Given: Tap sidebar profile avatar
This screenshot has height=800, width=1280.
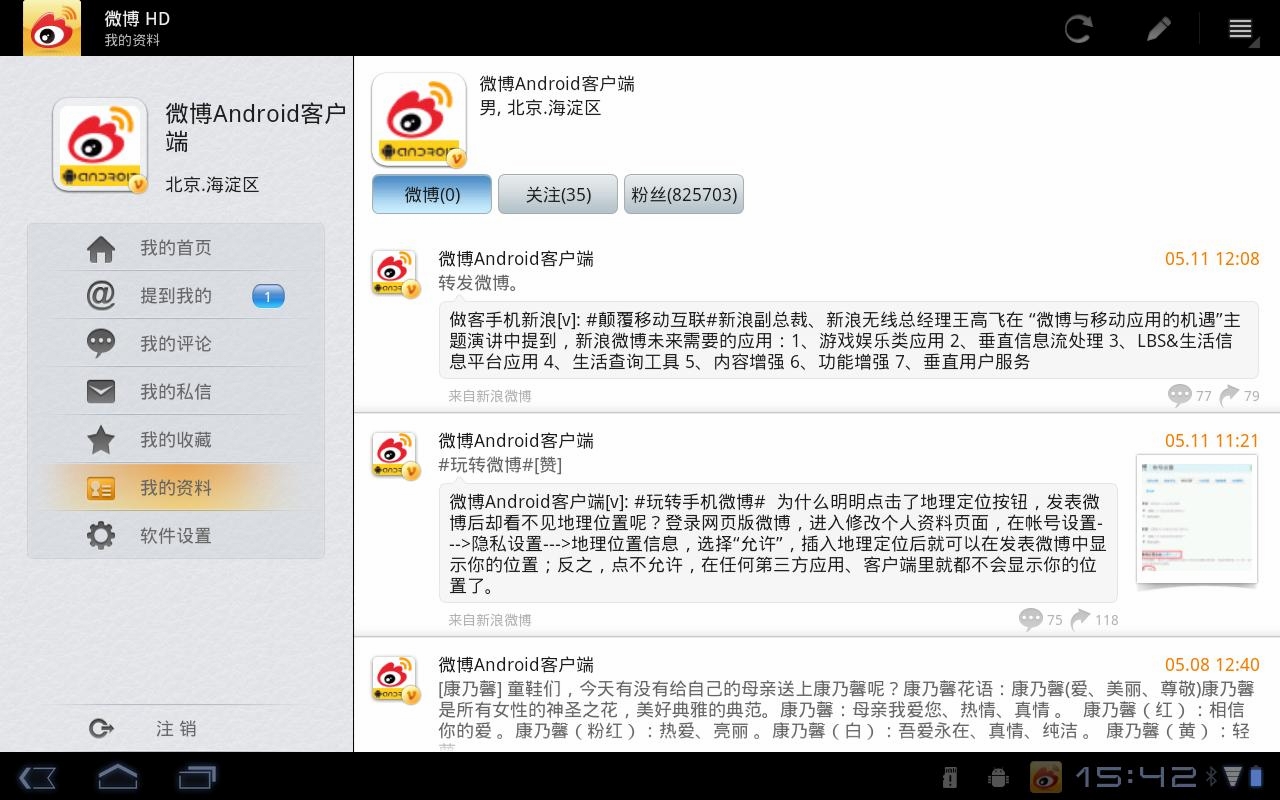Looking at the screenshot, I should click(100, 145).
